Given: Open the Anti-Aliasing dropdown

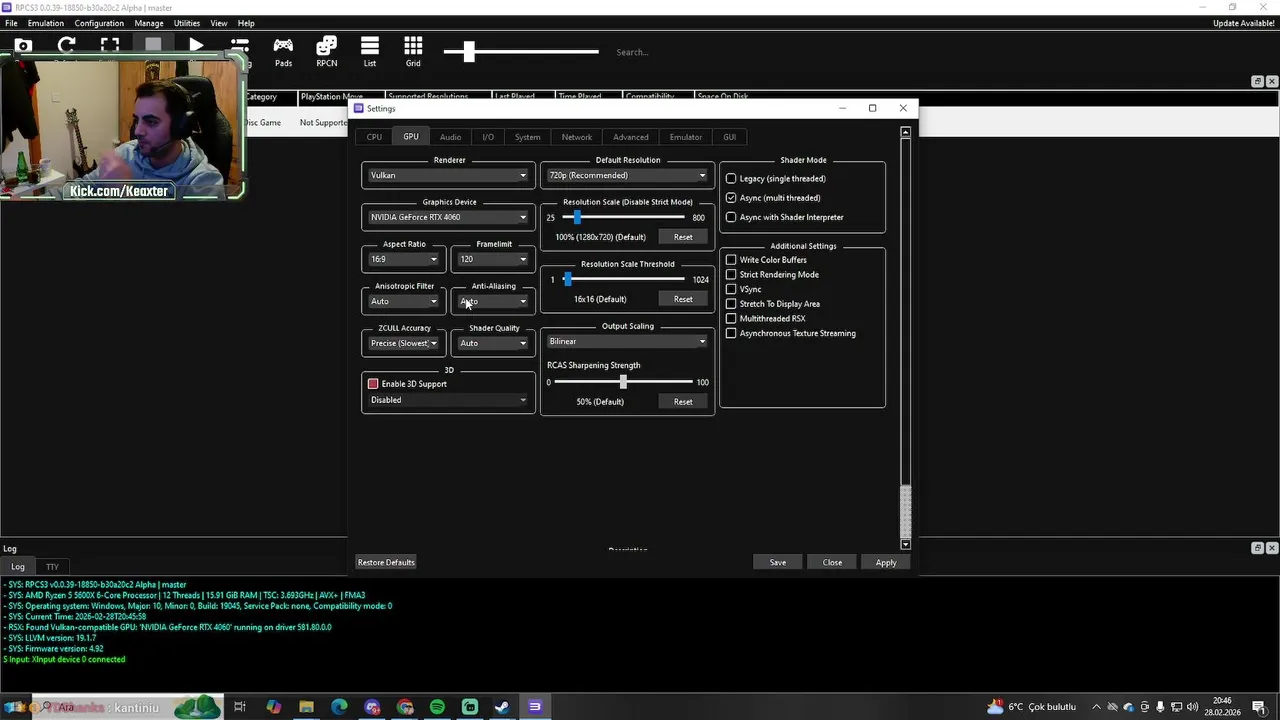Looking at the screenshot, I should point(493,301).
